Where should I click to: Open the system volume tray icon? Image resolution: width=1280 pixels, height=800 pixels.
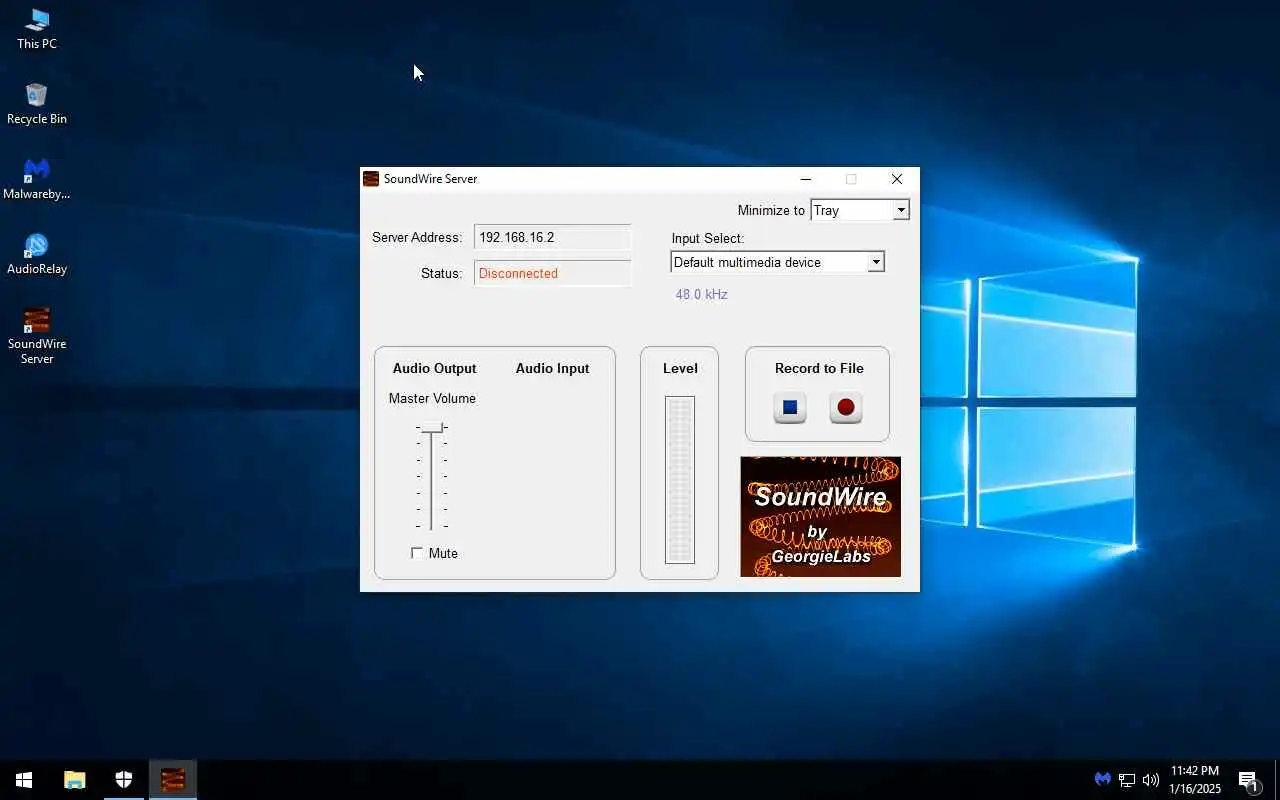point(1151,780)
